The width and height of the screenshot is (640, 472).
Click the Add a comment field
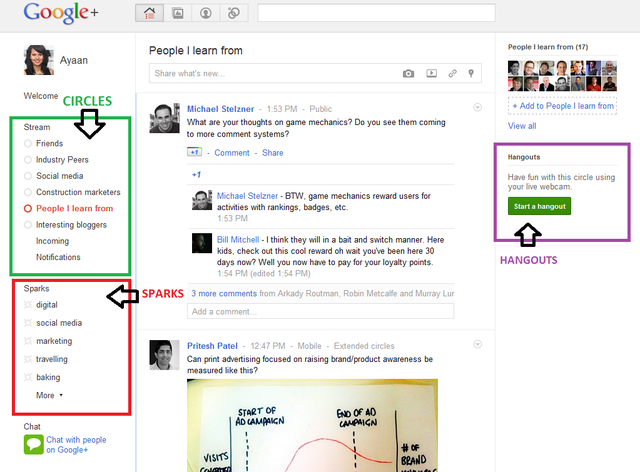pos(320,312)
